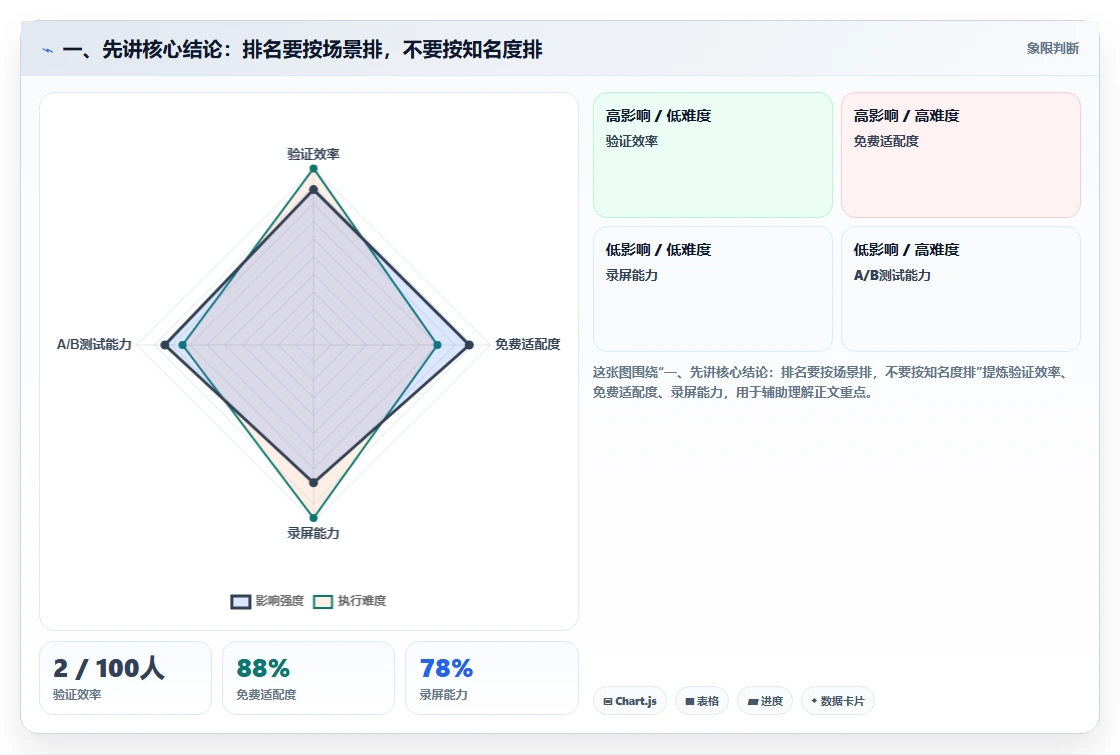Click the Chart.js tag chip
The image size is (1120, 755).
click(x=630, y=701)
